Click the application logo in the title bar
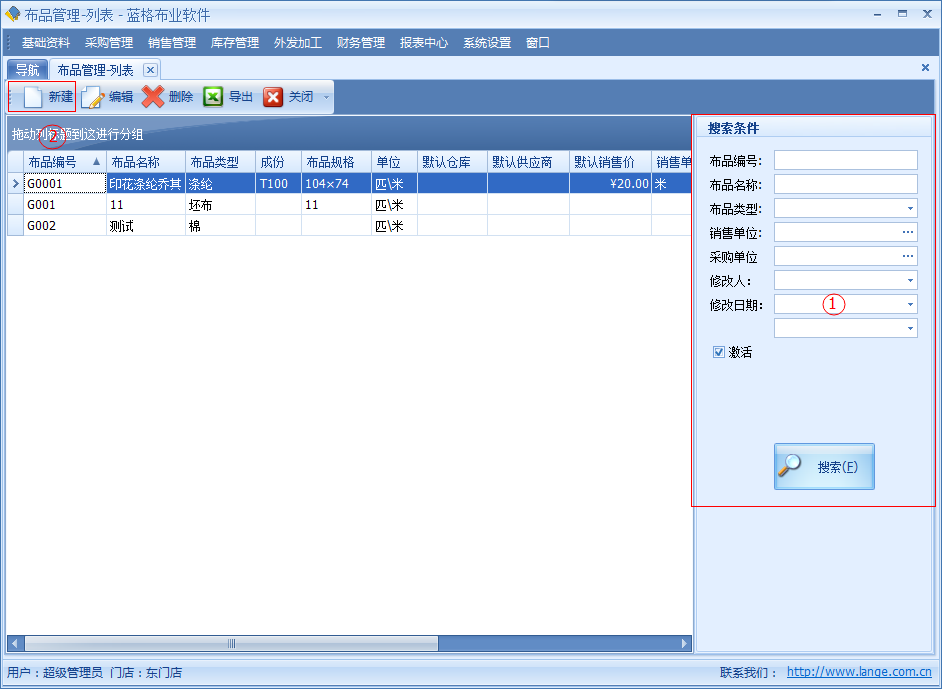This screenshot has width=942, height=689. [12, 13]
